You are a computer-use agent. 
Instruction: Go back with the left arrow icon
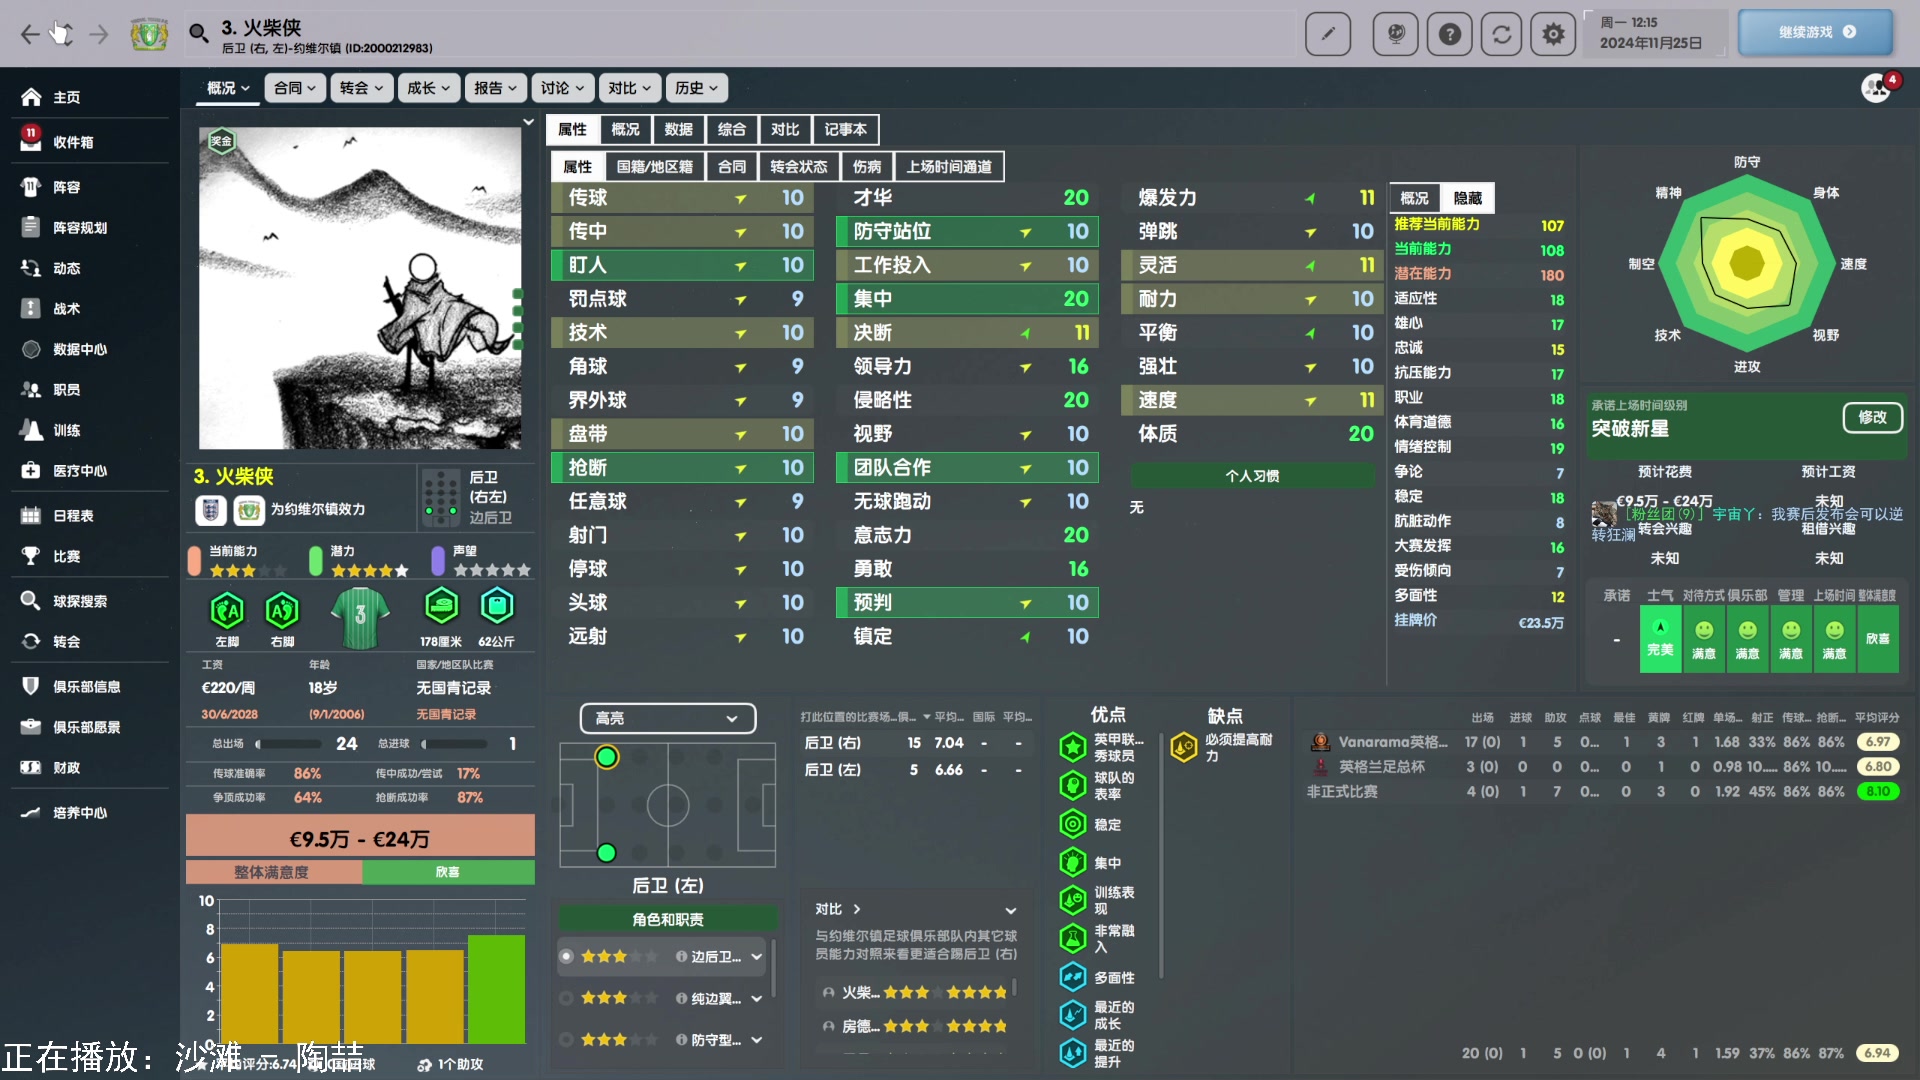[30, 34]
